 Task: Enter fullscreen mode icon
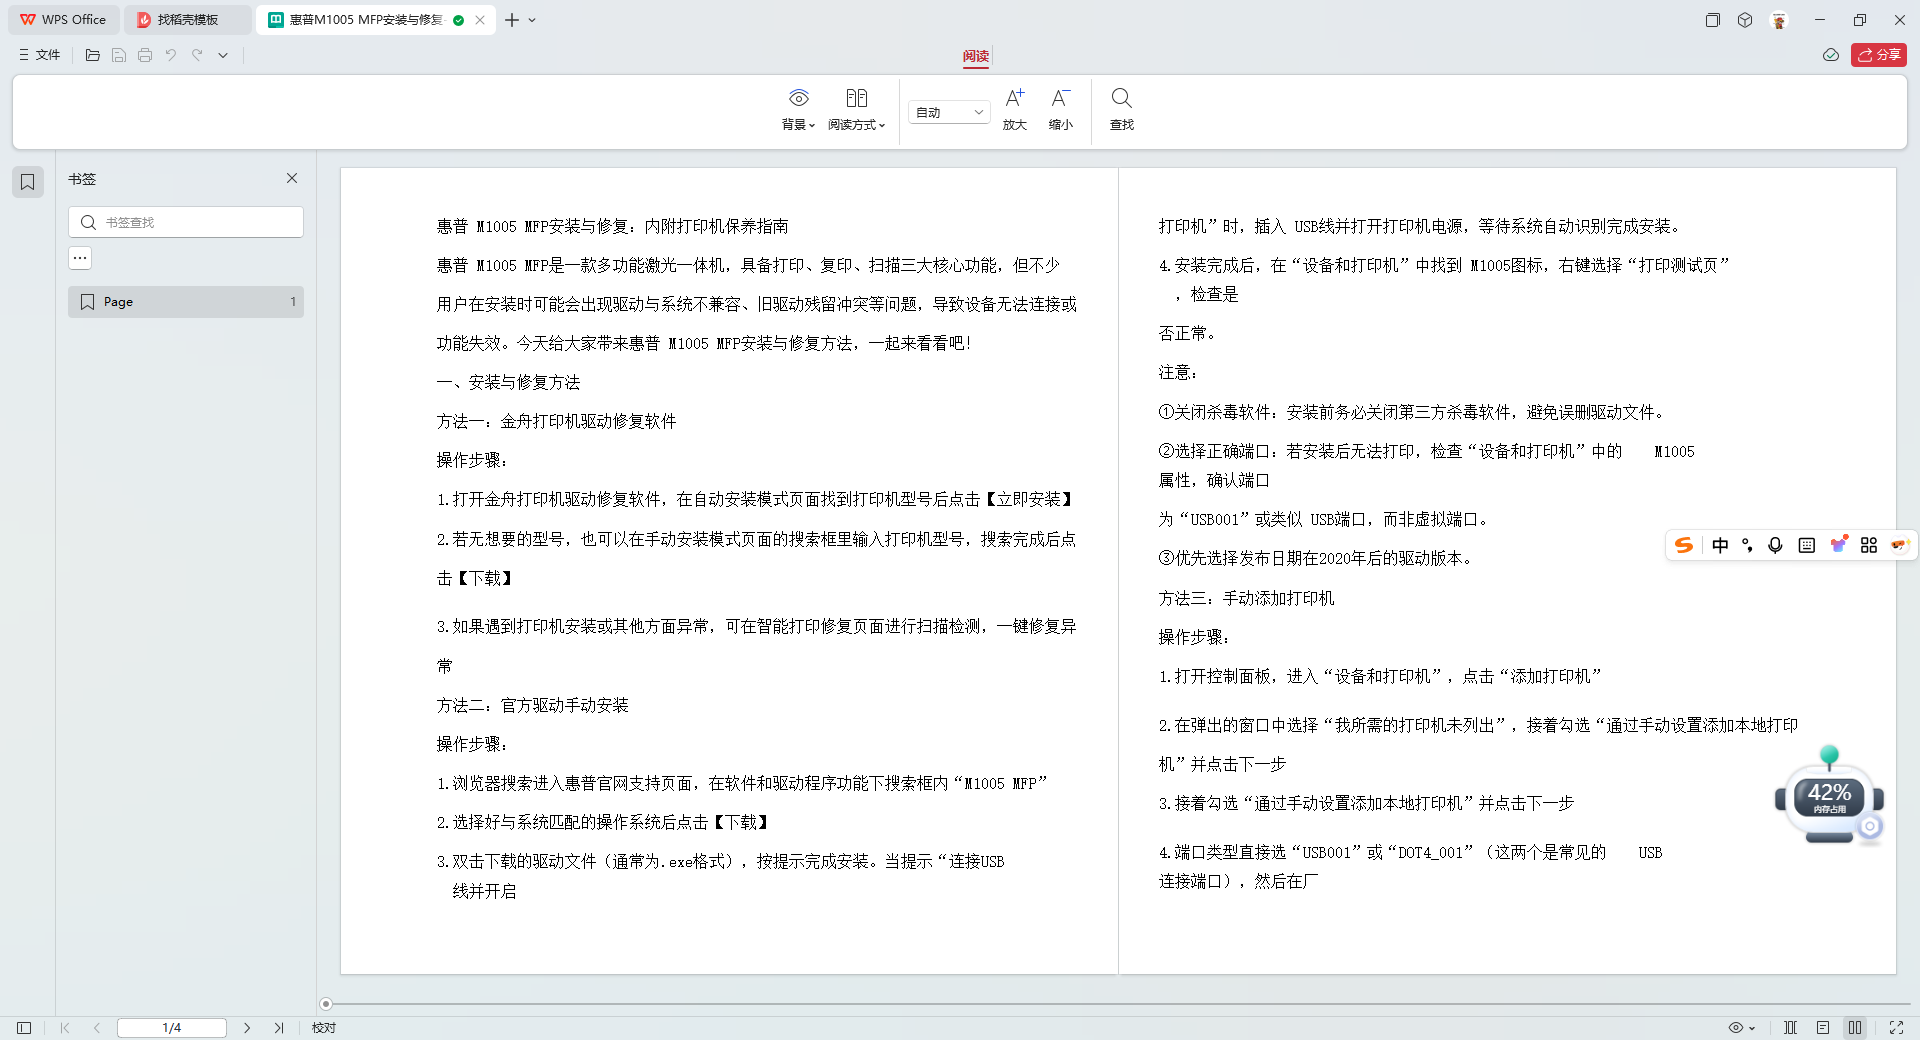tap(1896, 1028)
